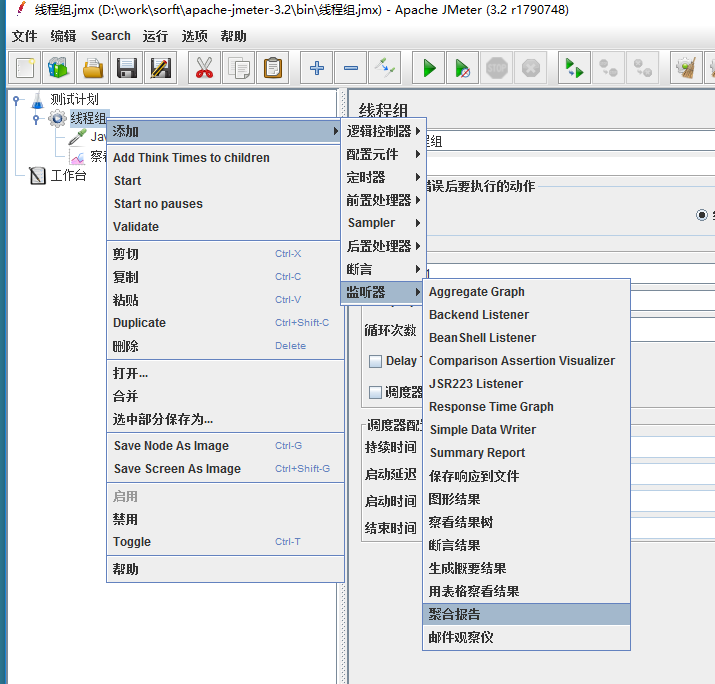This screenshot has width=715, height=684.
Task: Click the Expand All plus icon
Action: [316, 68]
